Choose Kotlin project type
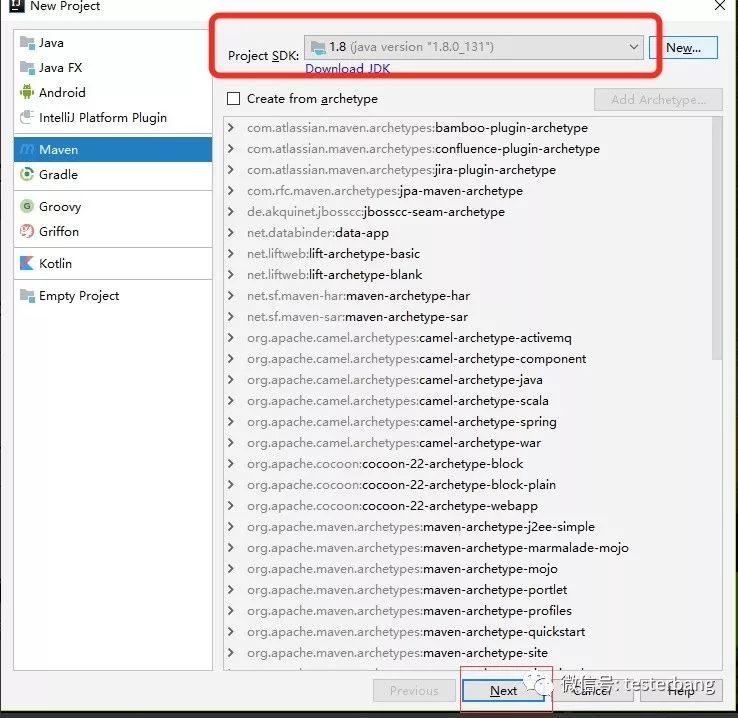The image size is (738, 718). 113,263
